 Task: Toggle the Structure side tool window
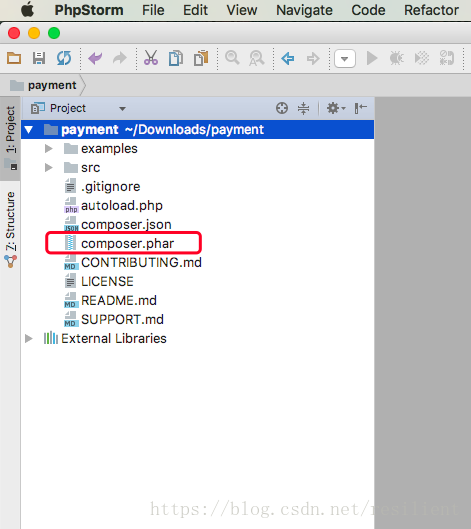[x=10, y=229]
